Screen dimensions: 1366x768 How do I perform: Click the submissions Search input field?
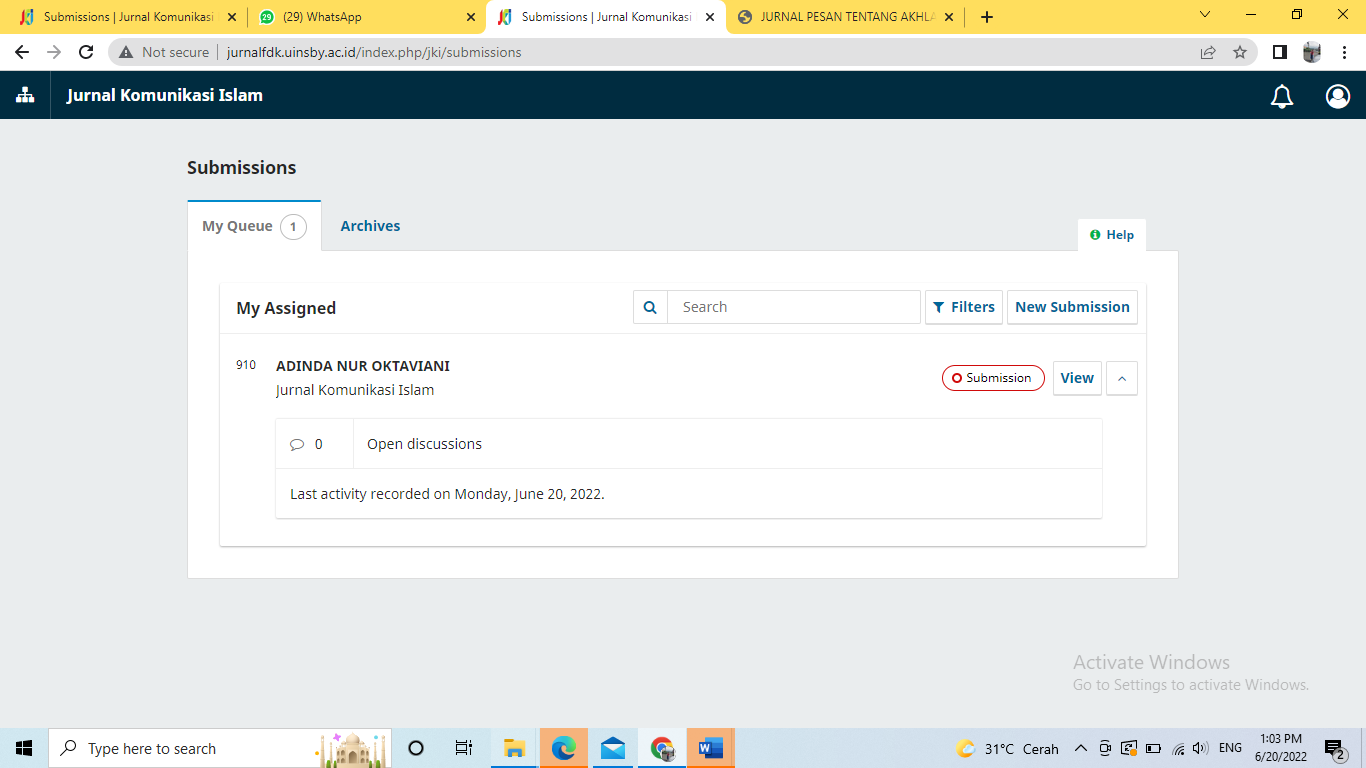click(x=794, y=307)
